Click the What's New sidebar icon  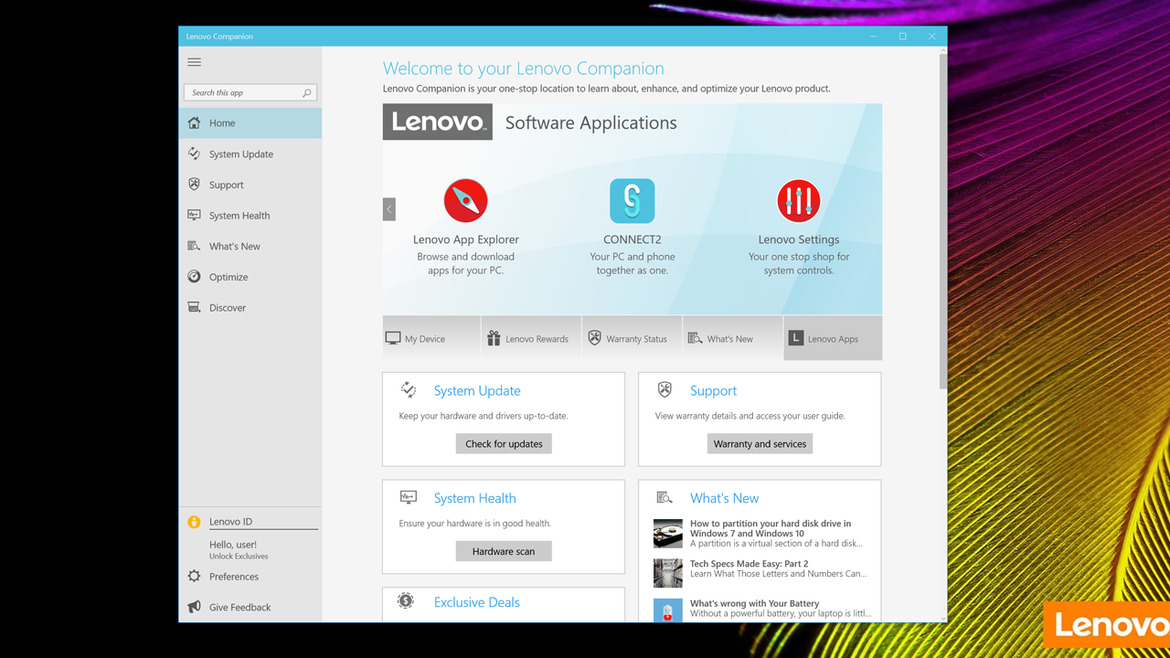(194, 245)
